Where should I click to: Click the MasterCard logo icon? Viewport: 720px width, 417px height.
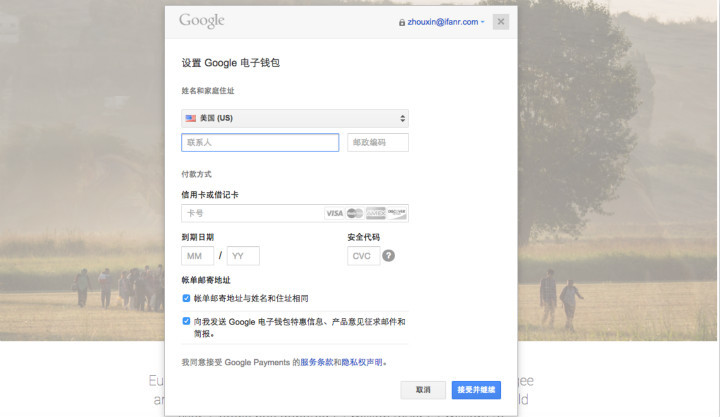[x=355, y=213]
